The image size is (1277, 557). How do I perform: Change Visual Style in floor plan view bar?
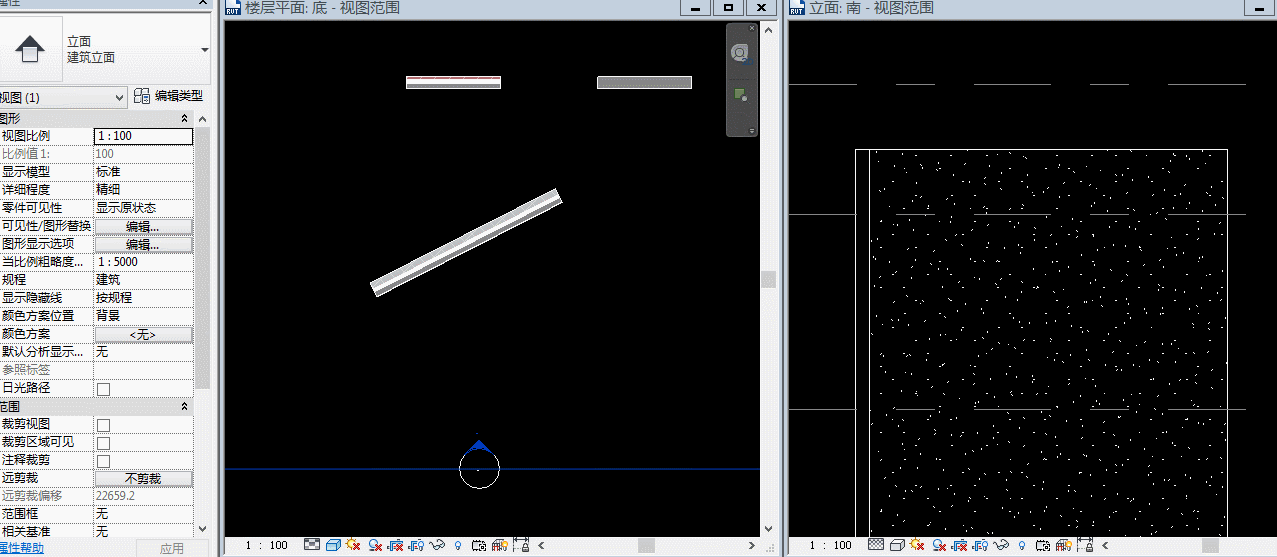(x=333, y=545)
